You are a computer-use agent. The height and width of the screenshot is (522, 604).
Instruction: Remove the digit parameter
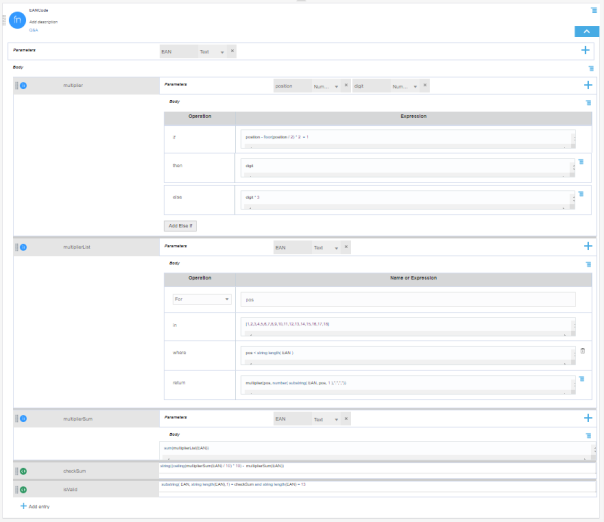(425, 86)
